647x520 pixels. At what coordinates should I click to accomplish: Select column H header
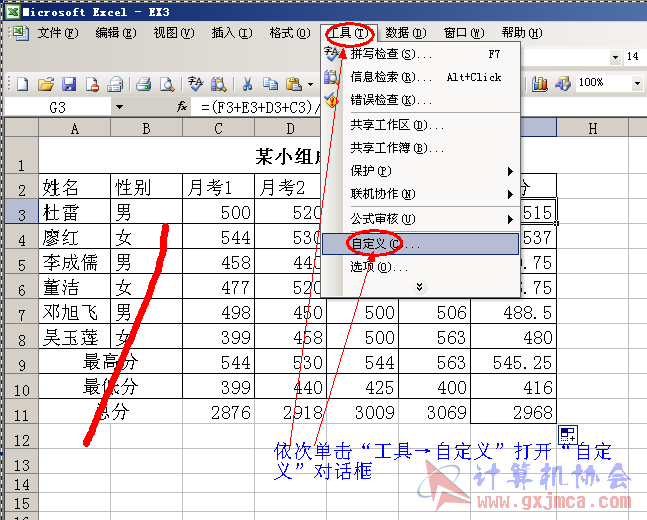[x=593, y=129]
